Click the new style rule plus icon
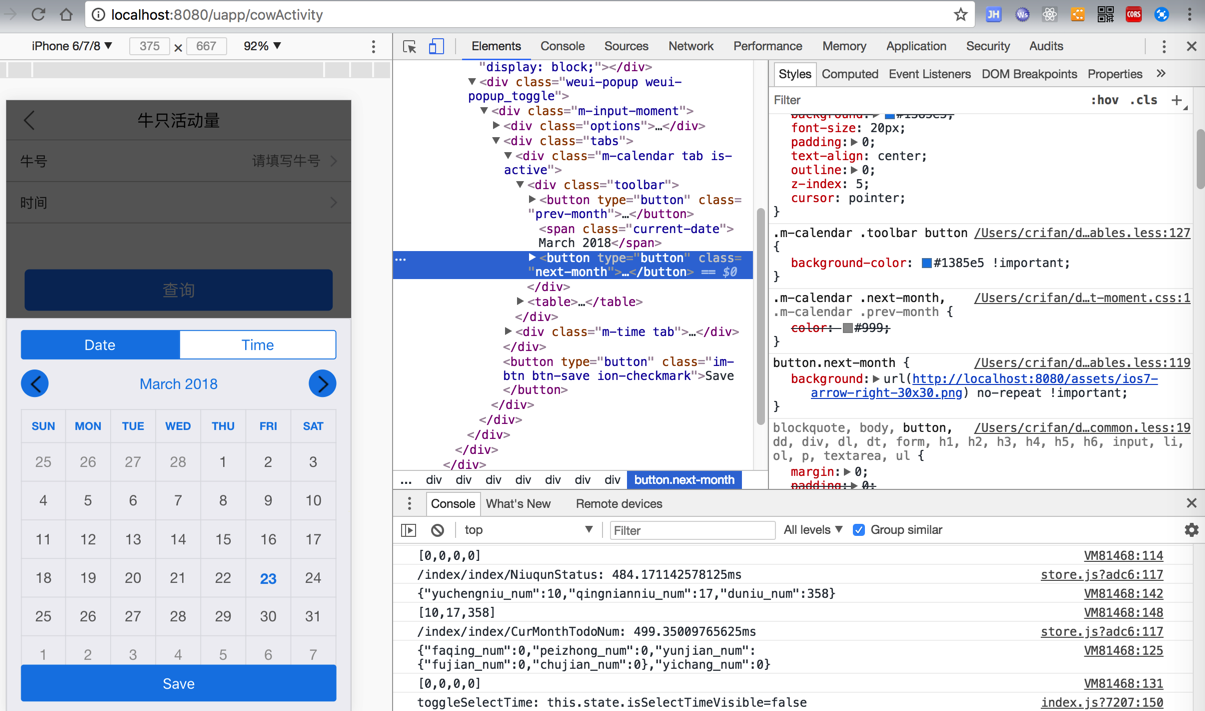Viewport: 1205px width, 711px height. coord(1177,100)
